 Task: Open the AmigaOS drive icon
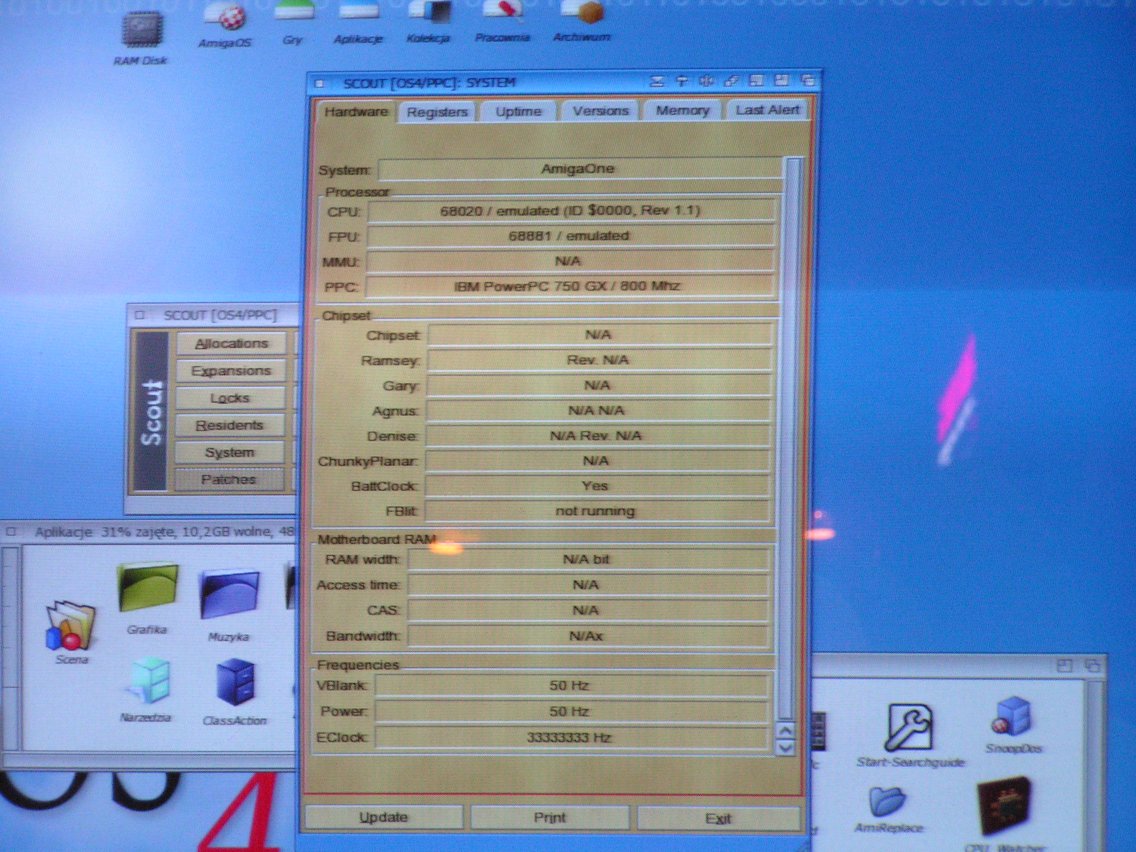click(224, 16)
